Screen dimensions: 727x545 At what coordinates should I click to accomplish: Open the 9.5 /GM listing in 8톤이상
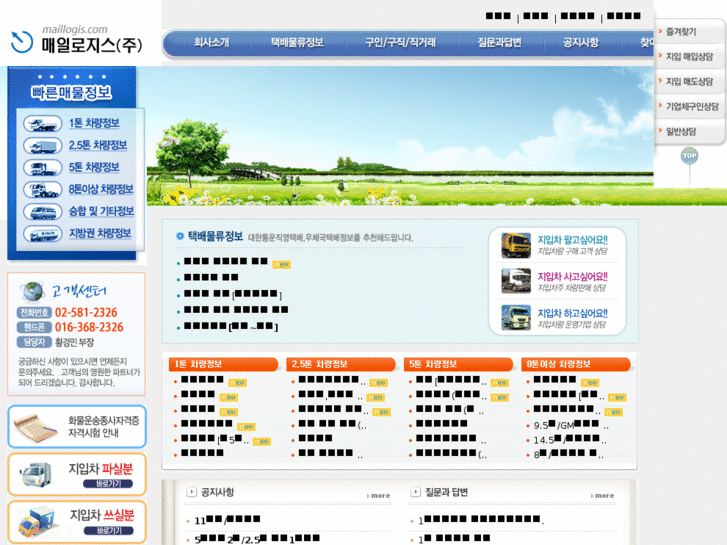click(x=571, y=425)
